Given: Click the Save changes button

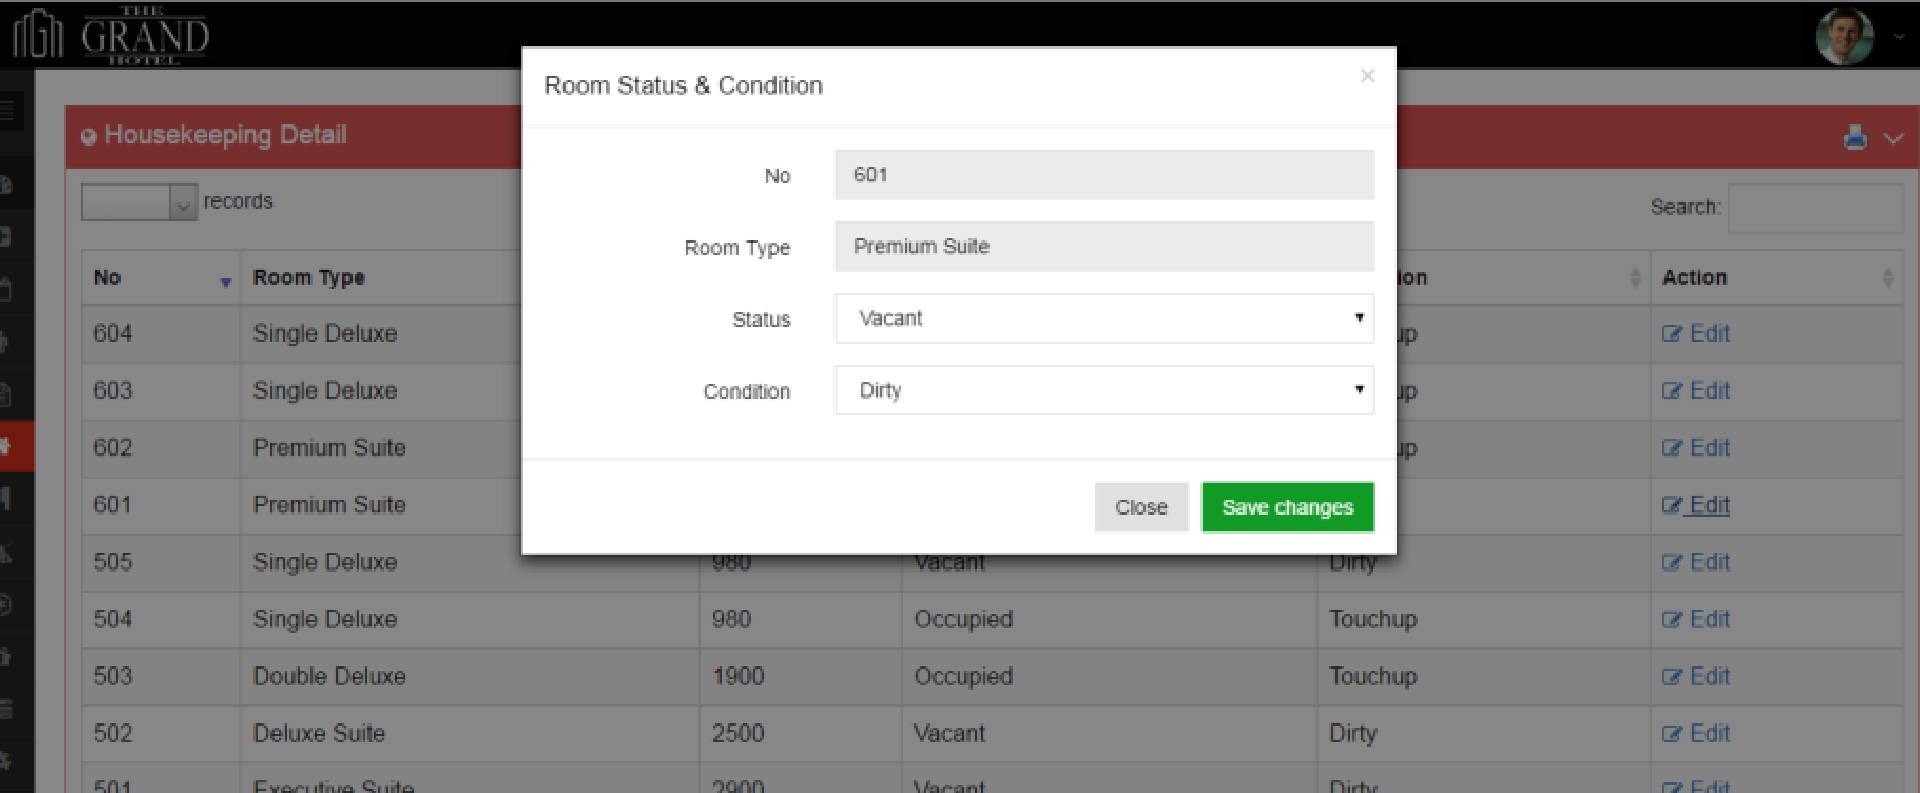Looking at the screenshot, I should (x=1287, y=507).
